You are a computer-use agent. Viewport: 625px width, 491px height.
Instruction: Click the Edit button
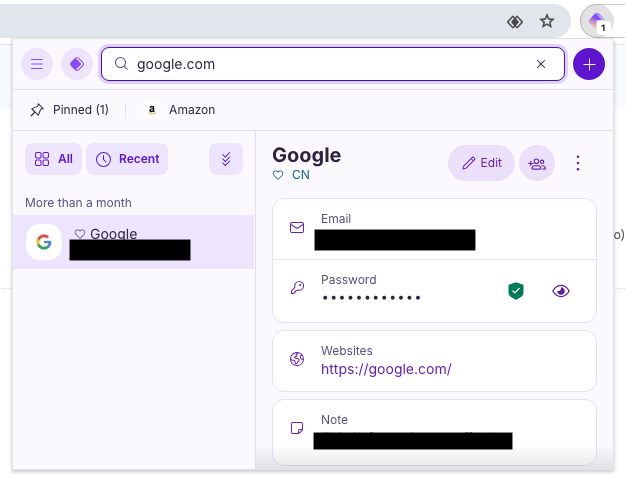click(482, 163)
